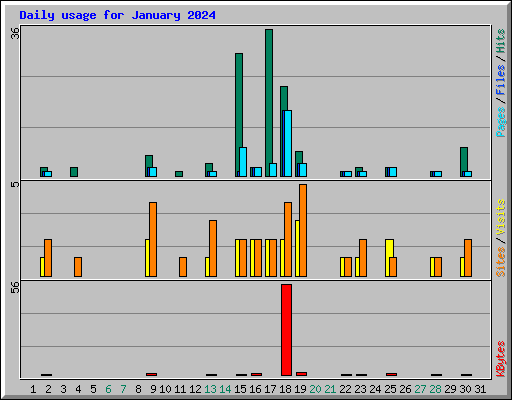Image resolution: width=512 pixels, height=400 pixels.
Task: Click the green Hits bar for day 4
Action: click(x=74, y=172)
